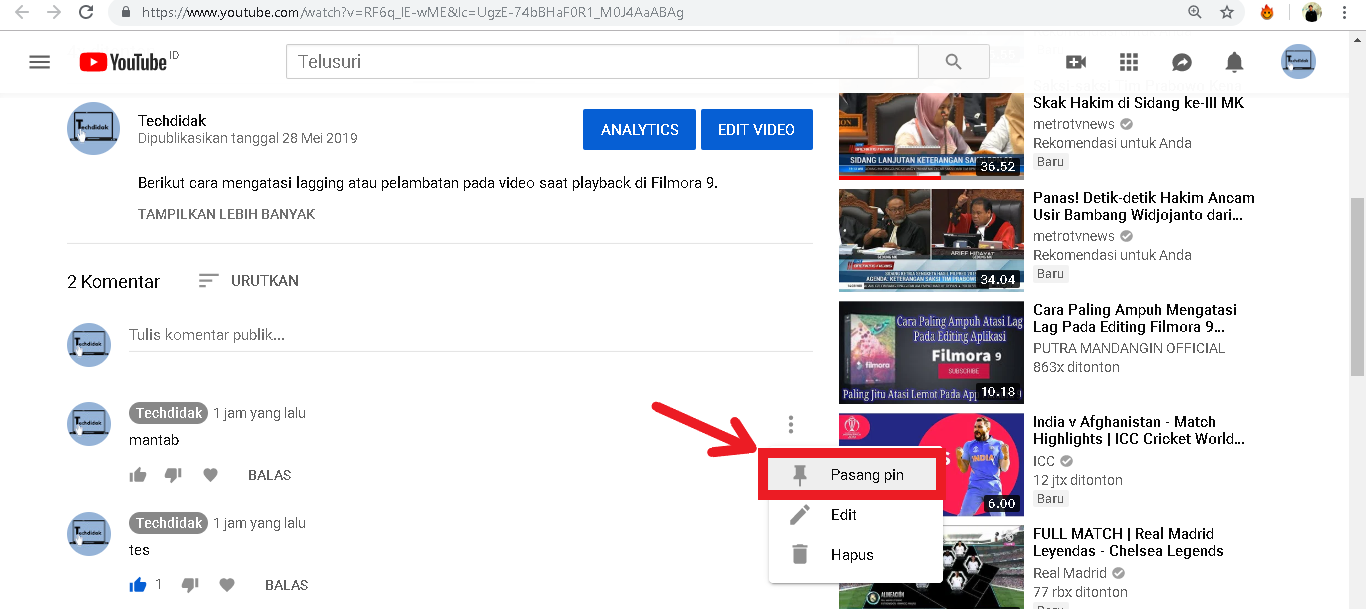1366x609 pixels.
Task: Give a creator heart to the 'mantab' comment
Action: (x=210, y=475)
